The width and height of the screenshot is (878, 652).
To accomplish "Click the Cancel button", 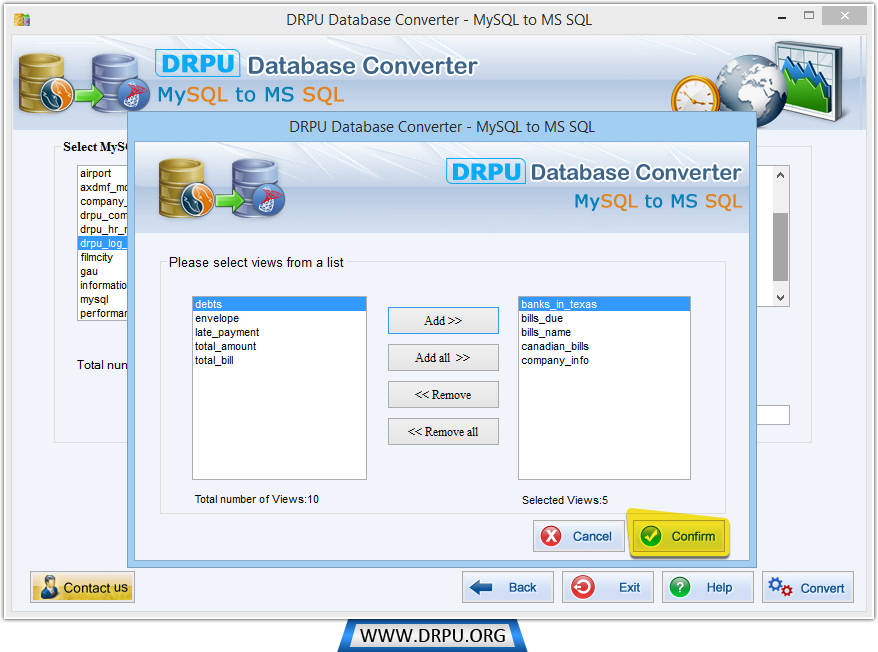I will 578,536.
